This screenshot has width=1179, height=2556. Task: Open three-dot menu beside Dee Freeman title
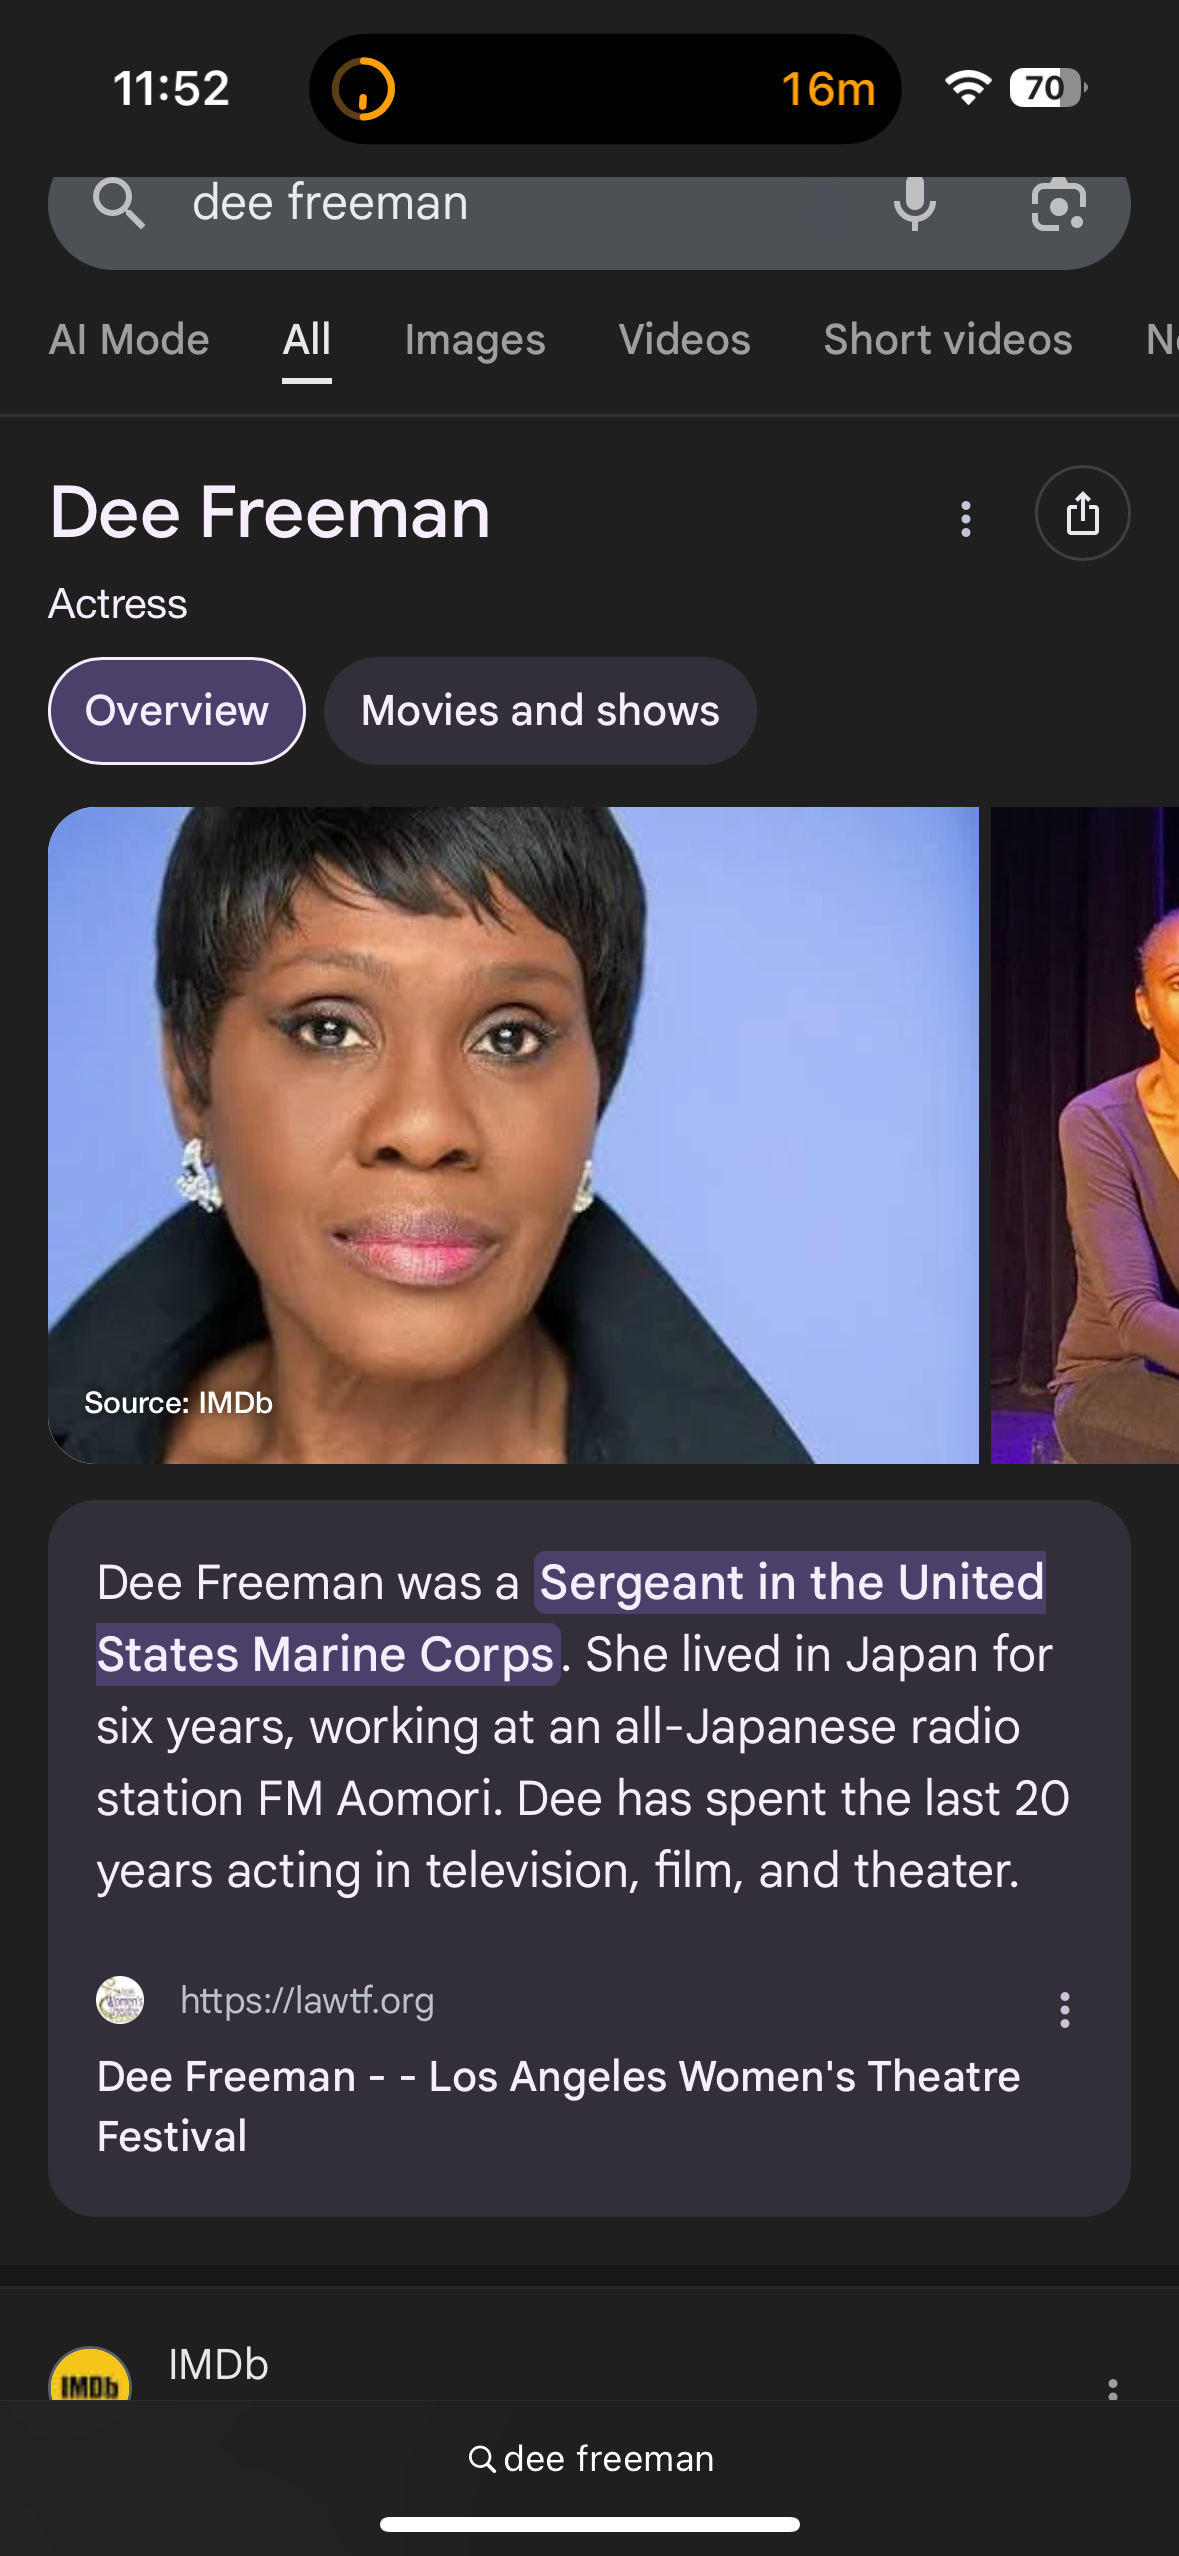click(x=965, y=519)
